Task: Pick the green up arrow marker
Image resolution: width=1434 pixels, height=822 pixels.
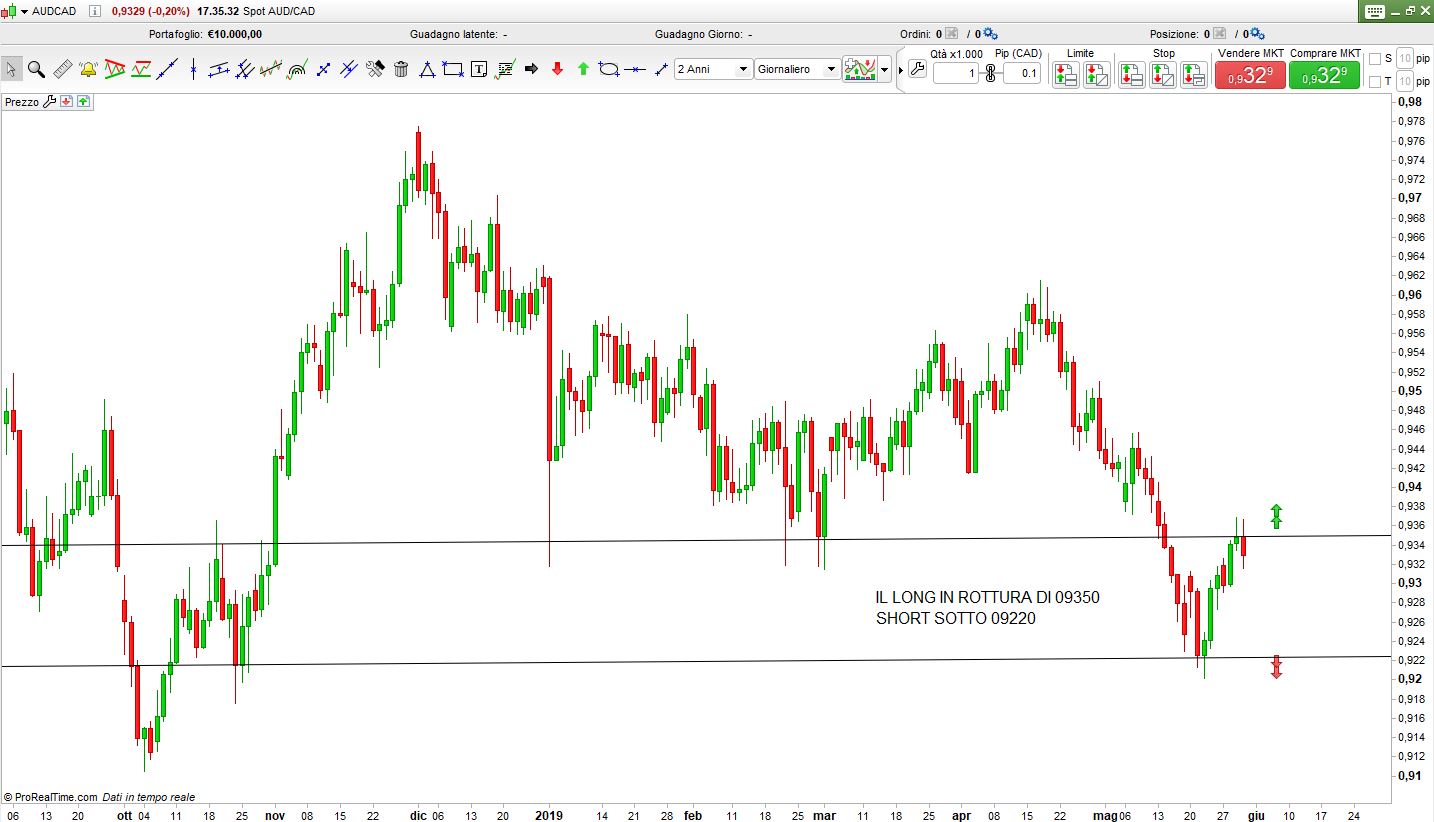Action: (583, 69)
